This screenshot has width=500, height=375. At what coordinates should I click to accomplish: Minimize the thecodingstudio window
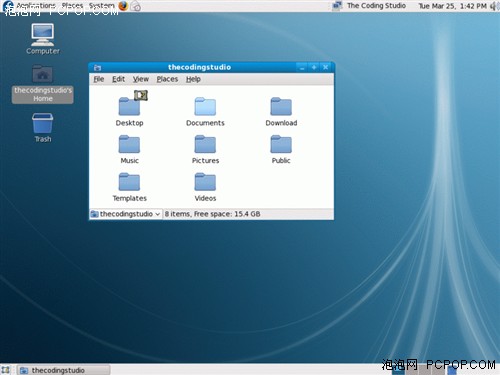(x=302, y=67)
